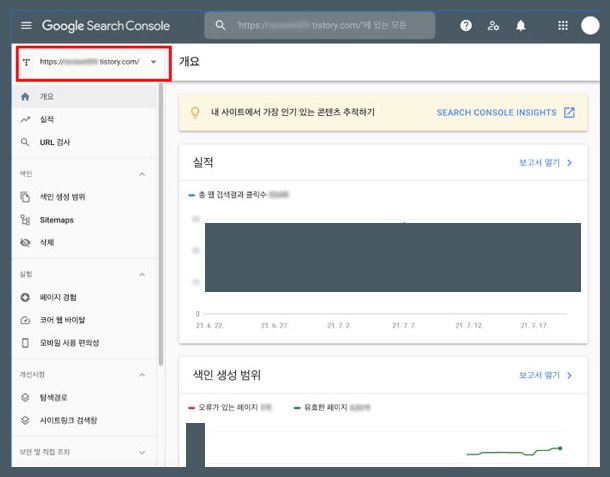Click the property URL text in selector
This screenshot has width=610, height=477.
point(89,62)
